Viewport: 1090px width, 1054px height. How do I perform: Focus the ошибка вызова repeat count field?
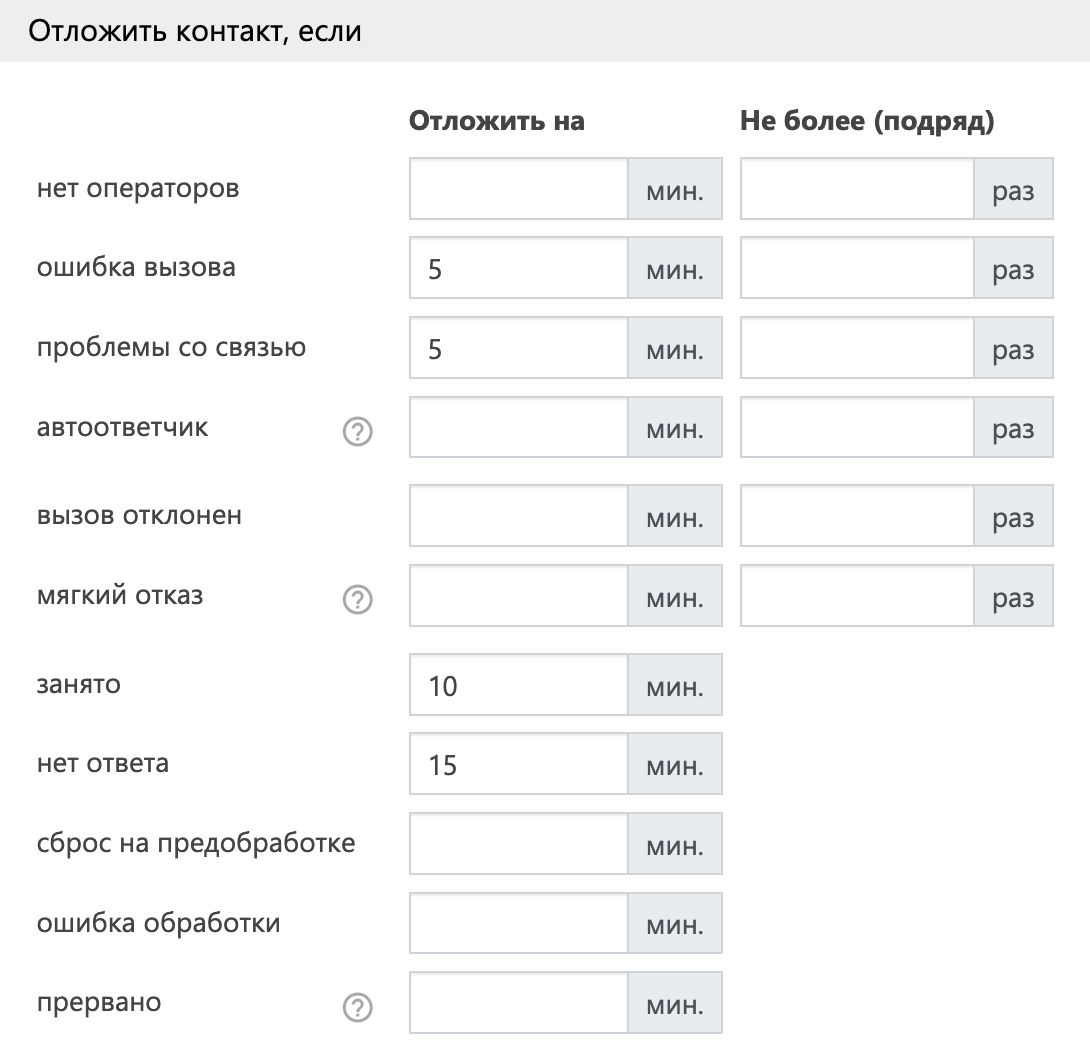point(857,269)
